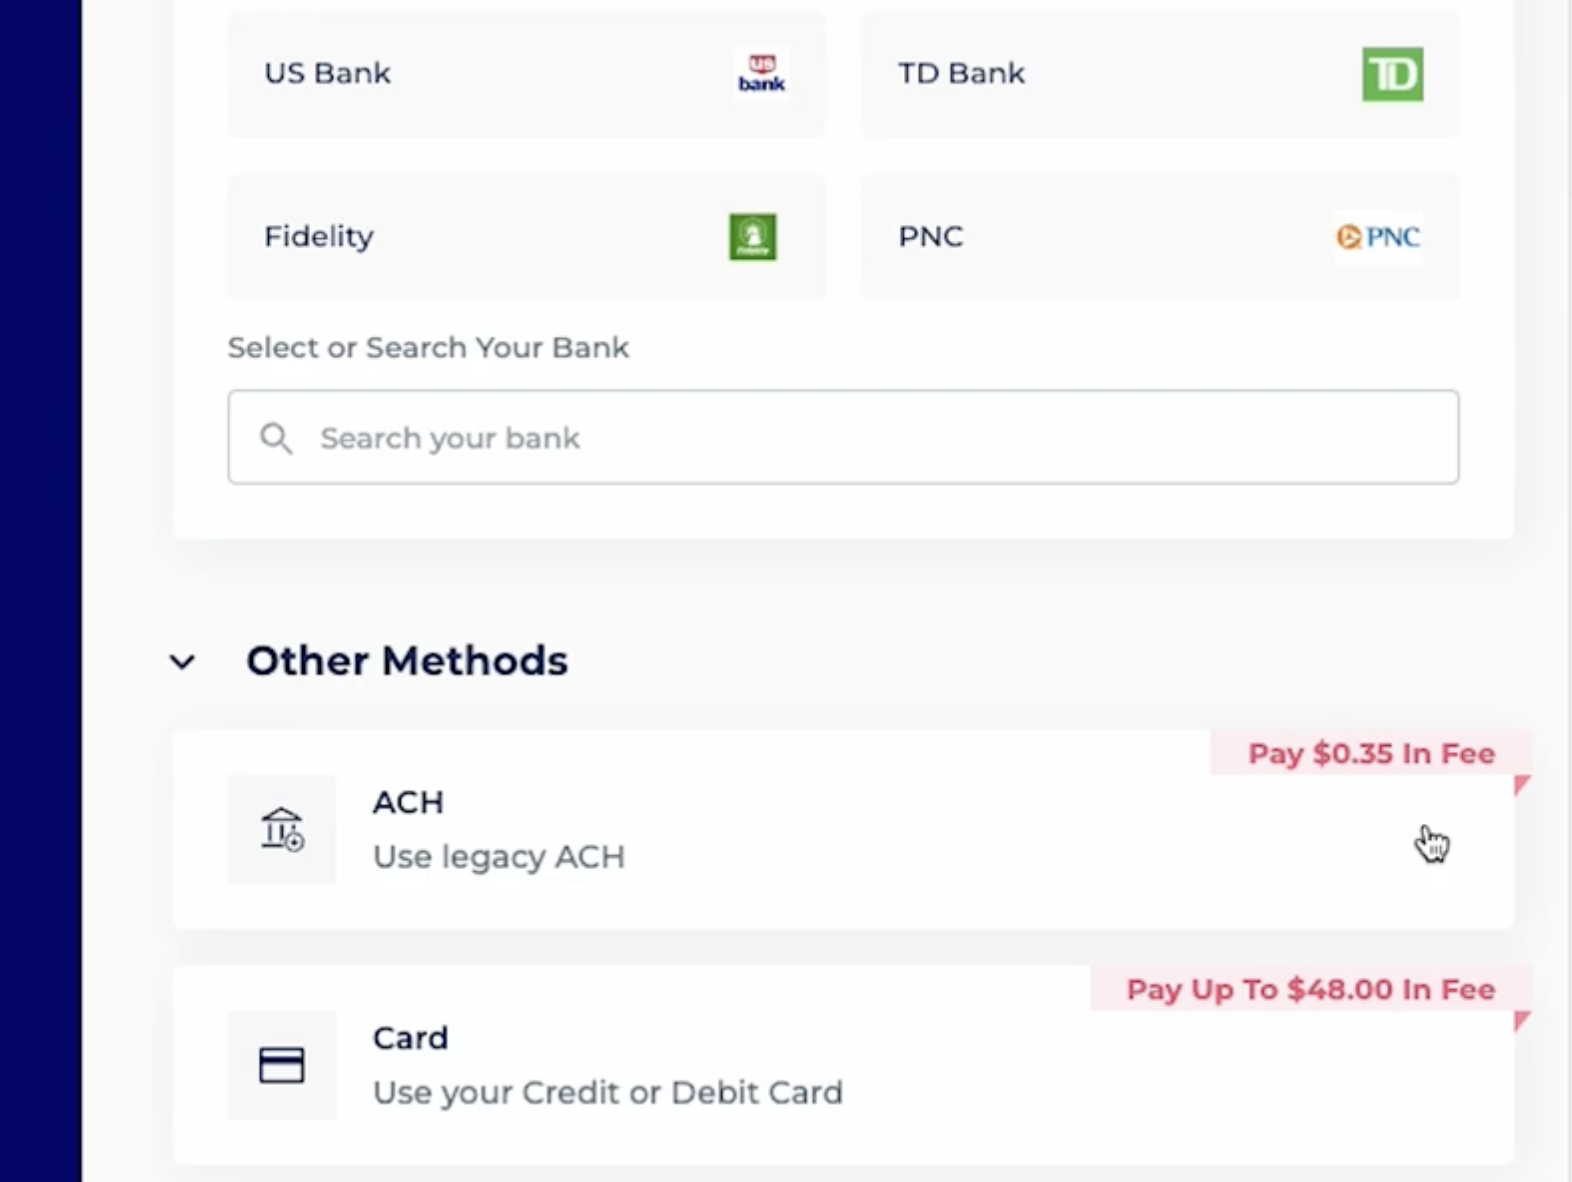
Task: Expand the Select or Search Your Bank section
Action: click(428, 347)
